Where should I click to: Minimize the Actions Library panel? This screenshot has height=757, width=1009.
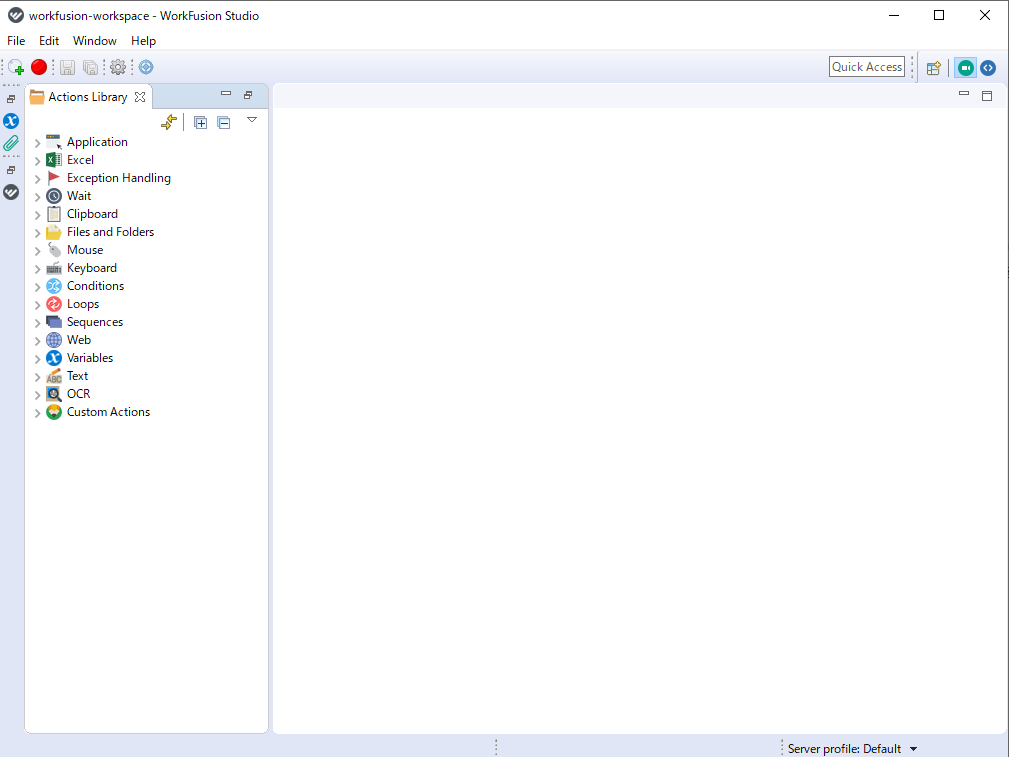coord(226,94)
